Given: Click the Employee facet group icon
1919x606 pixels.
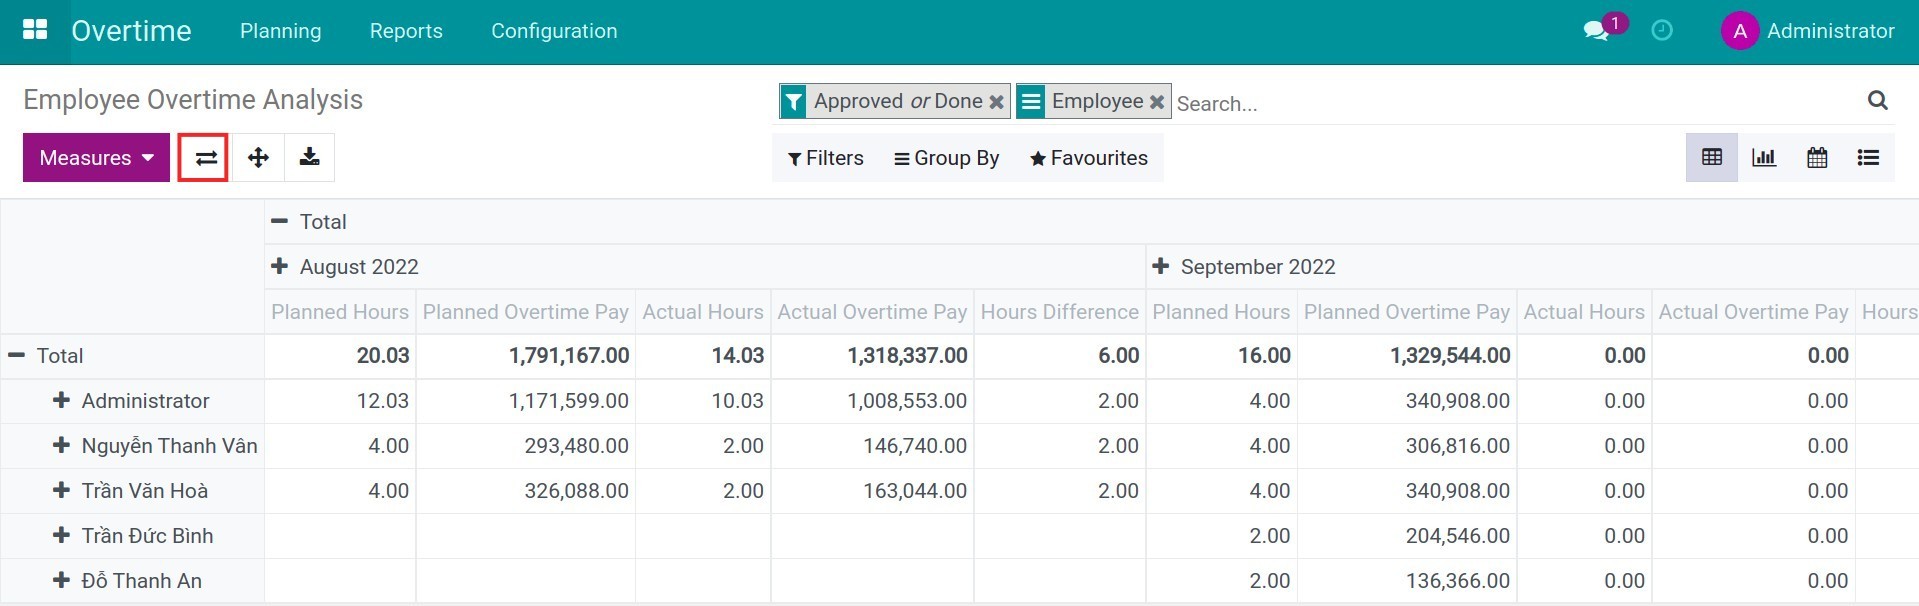Looking at the screenshot, I should point(1031,101).
